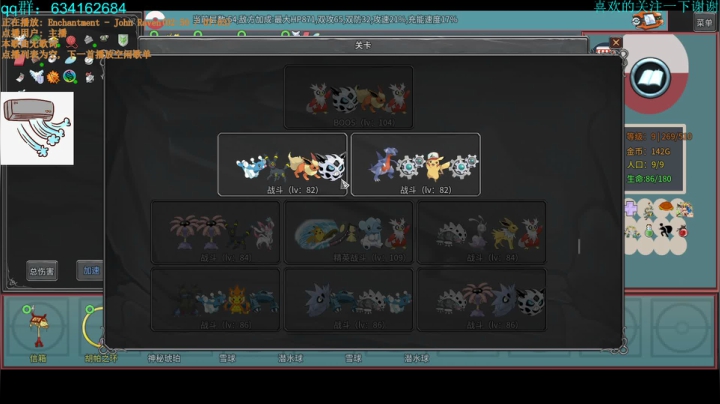Click the 信箱 mailbox item slot

click(39, 327)
